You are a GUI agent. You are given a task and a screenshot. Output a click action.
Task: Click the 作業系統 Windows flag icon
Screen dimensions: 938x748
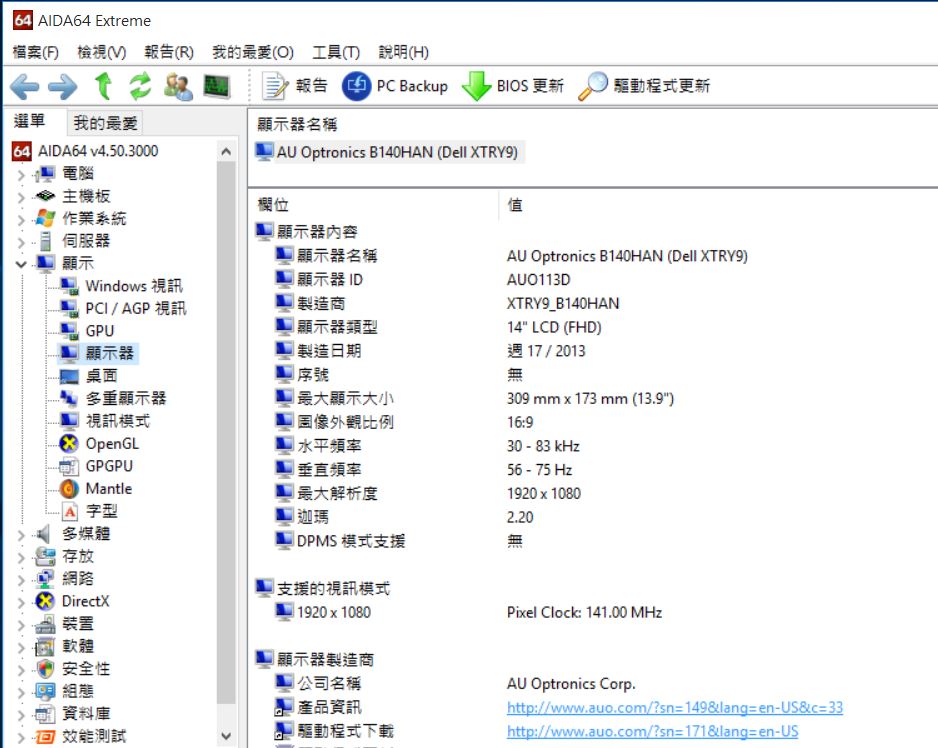point(45,218)
